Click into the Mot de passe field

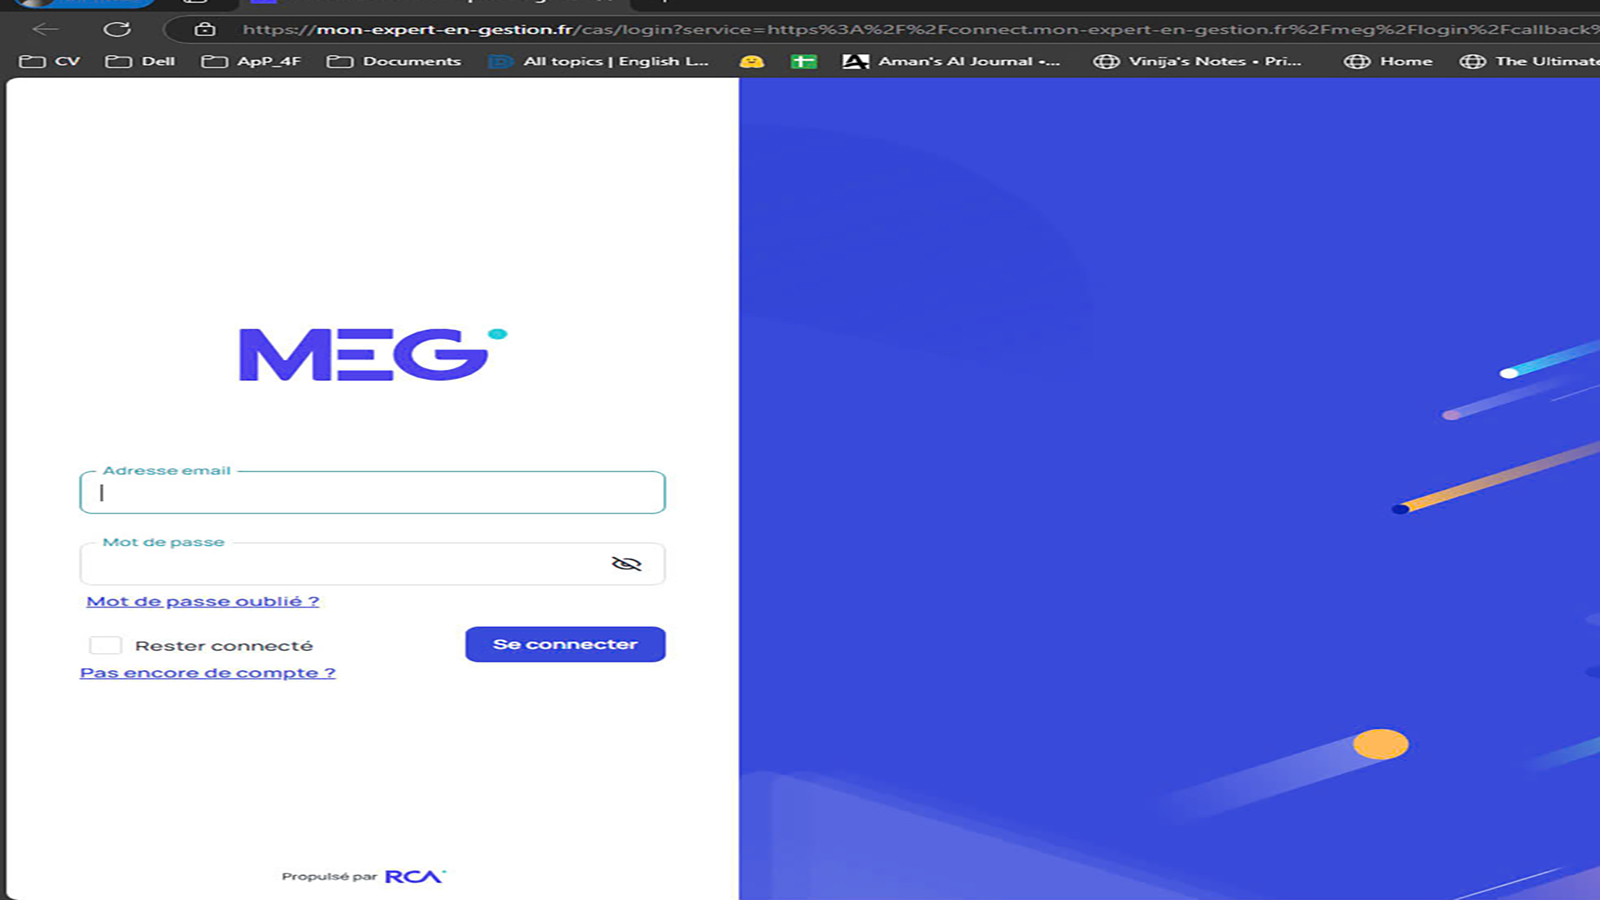[x=340, y=565]
